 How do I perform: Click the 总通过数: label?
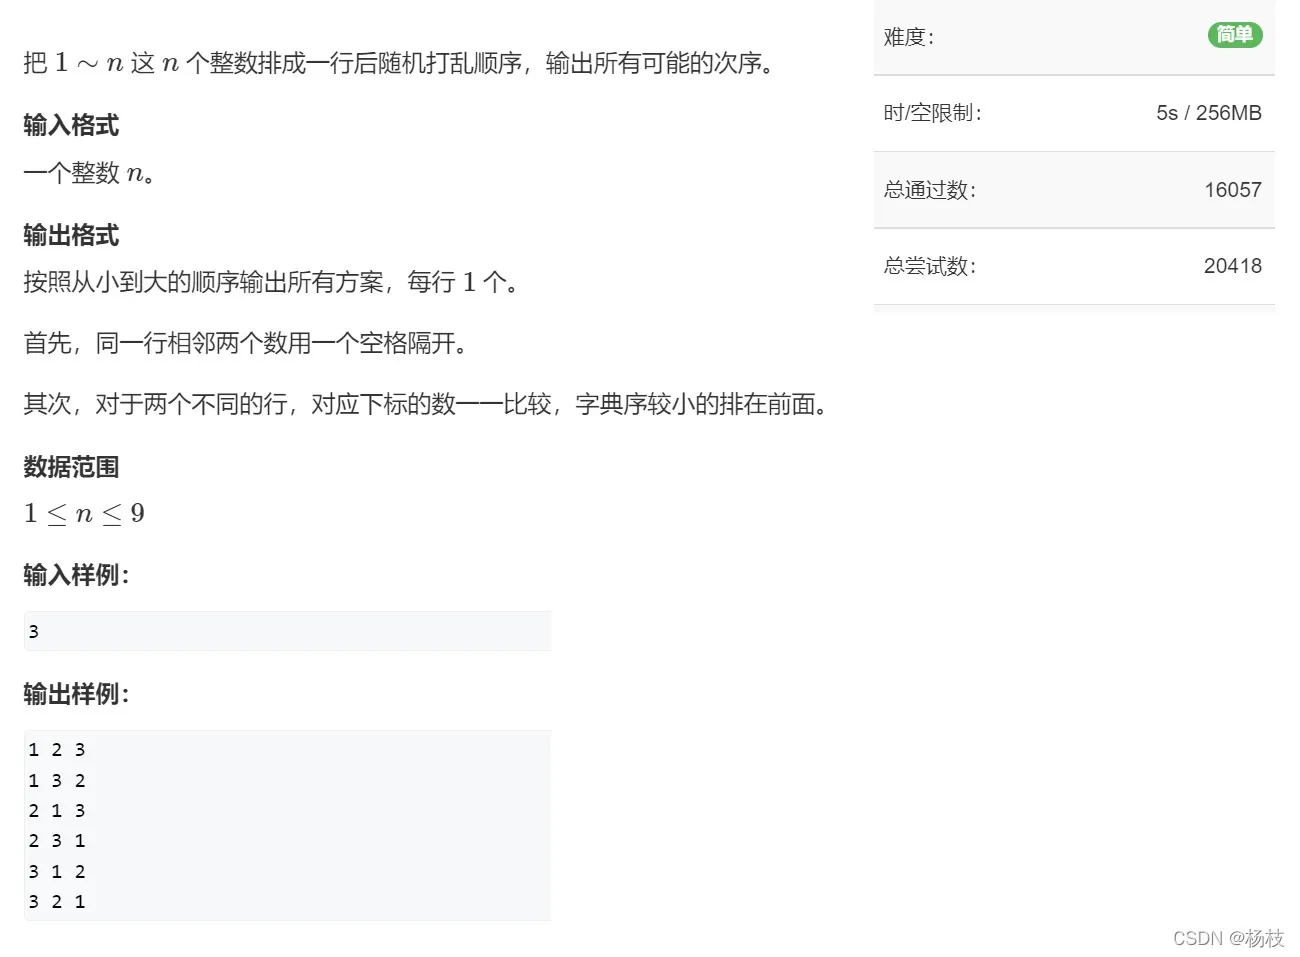click(930, 190)
